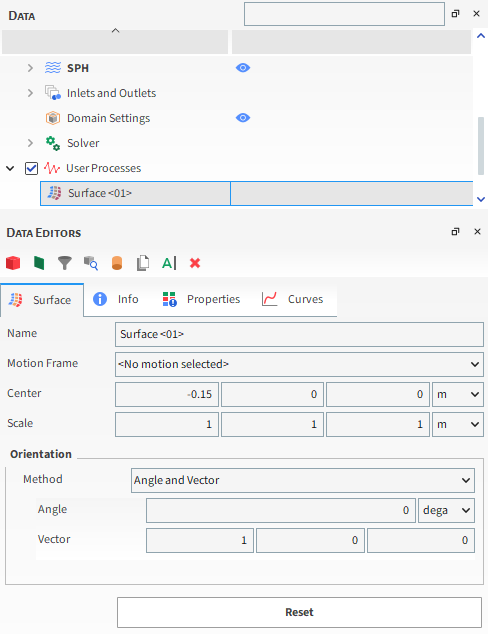
Task: Click the cubes with magnifier inspect icon
Action: [91, 263]
